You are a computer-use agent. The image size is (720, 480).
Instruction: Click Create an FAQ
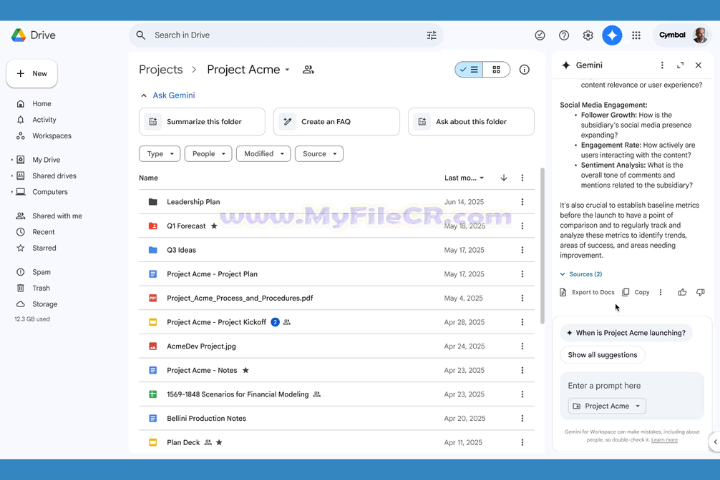(336, 122)
